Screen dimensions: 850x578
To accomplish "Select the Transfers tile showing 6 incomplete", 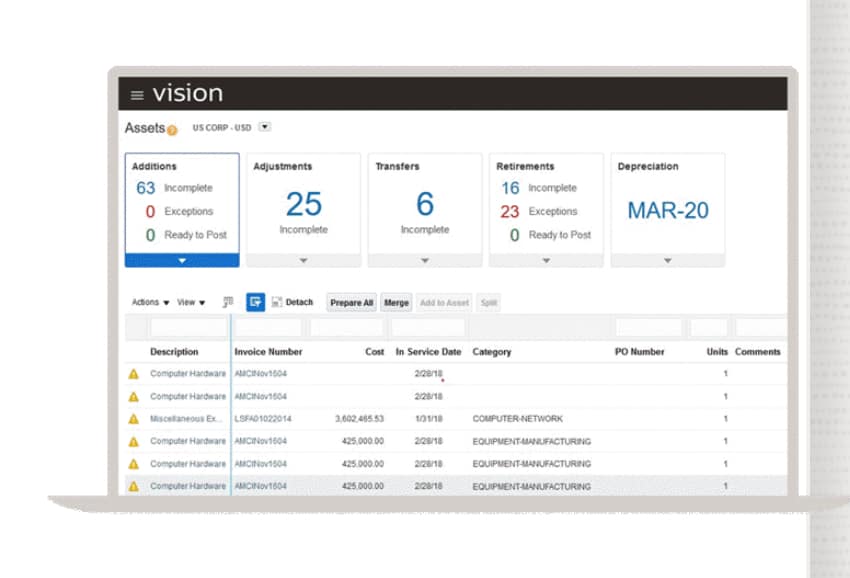I will tap(425, 205).
